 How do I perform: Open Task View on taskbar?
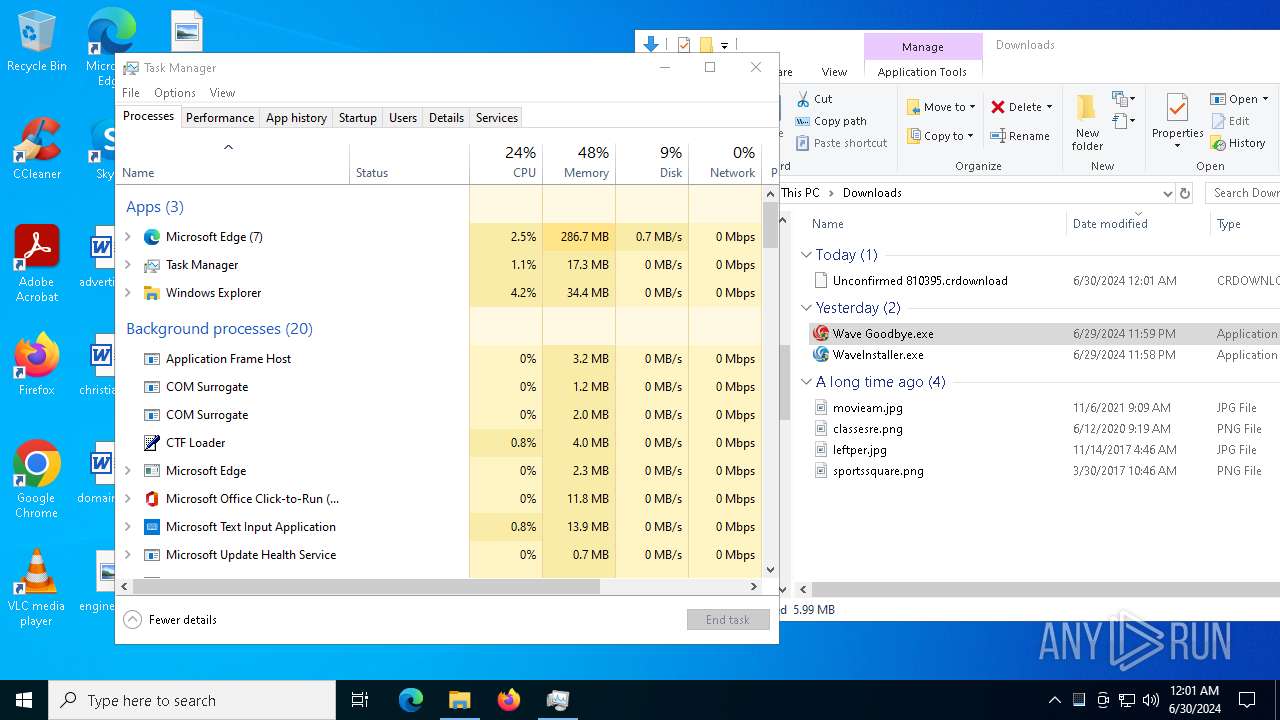360,700
